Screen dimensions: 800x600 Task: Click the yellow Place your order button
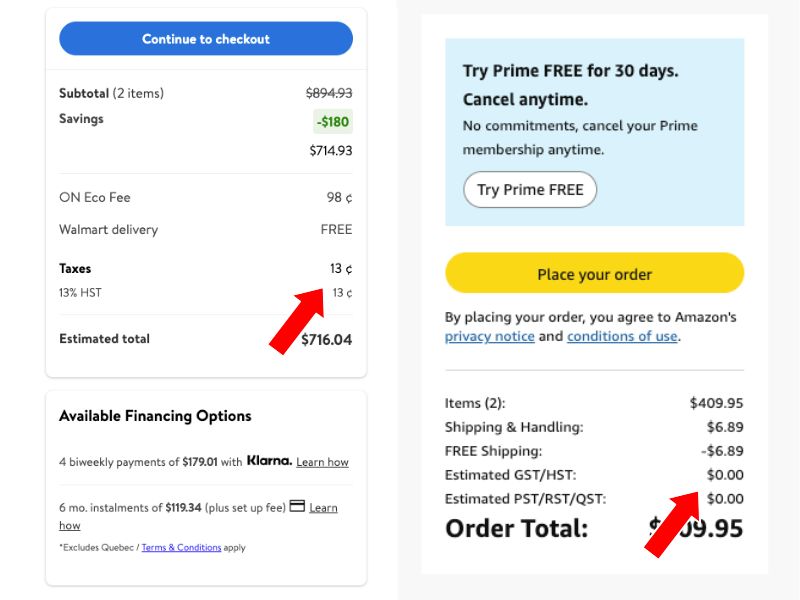coord(594,274)
